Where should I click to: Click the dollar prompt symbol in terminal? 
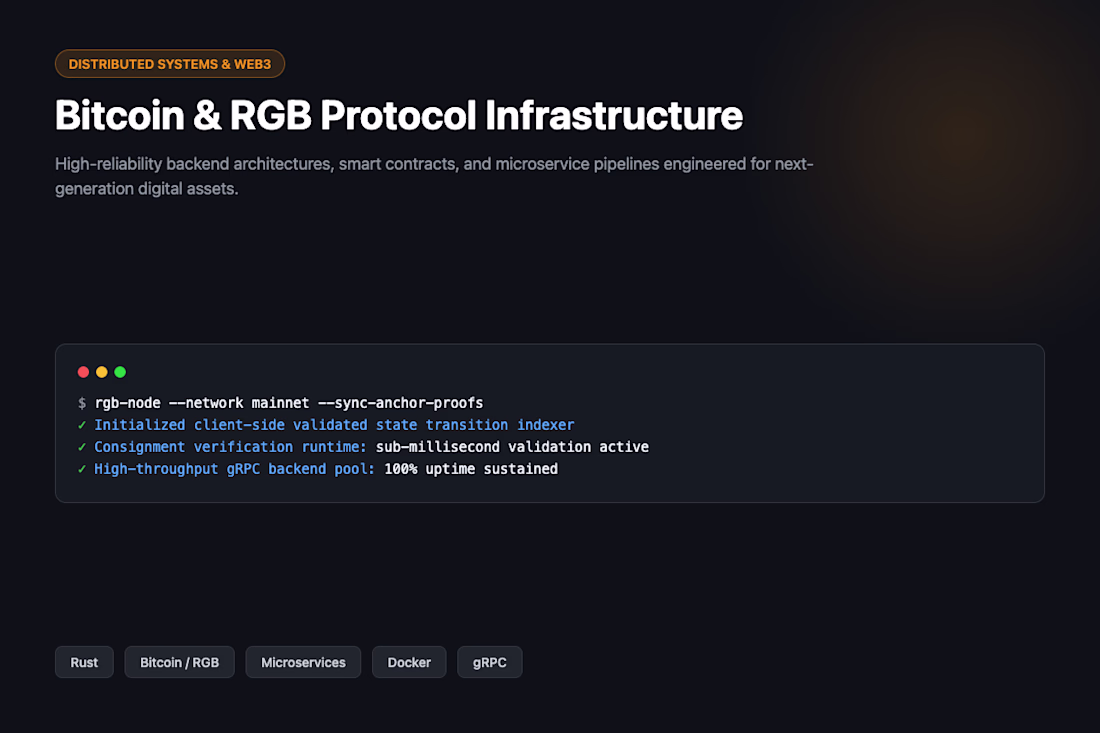click(x=82, y=403)
